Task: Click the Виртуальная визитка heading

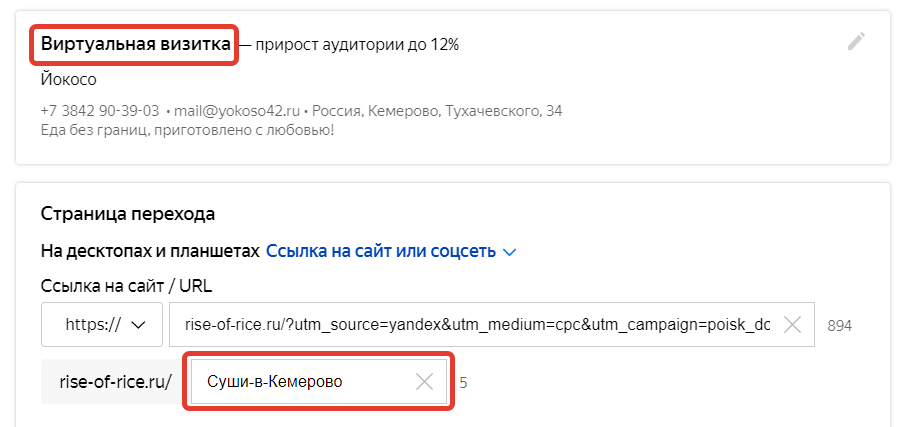Action: pyautogui.click(x=136, y=45)
